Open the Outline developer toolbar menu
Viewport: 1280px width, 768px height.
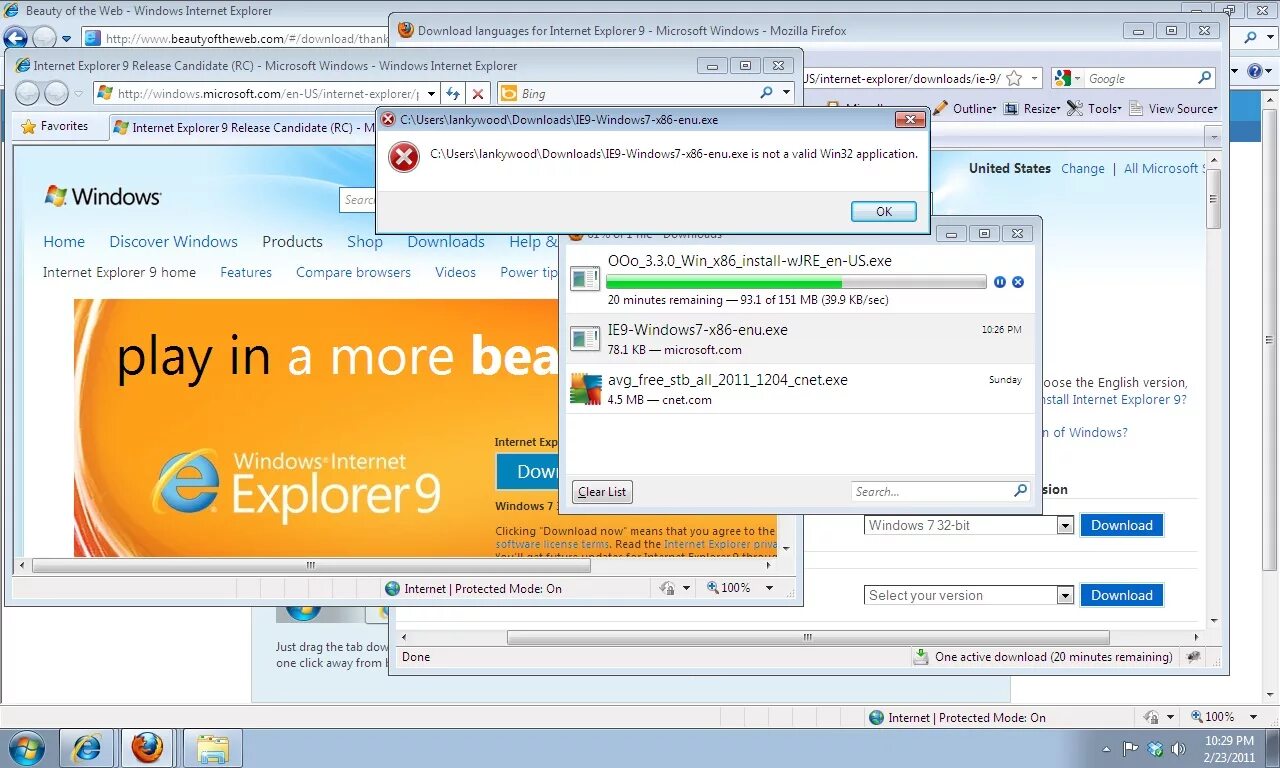coord(967,108)
